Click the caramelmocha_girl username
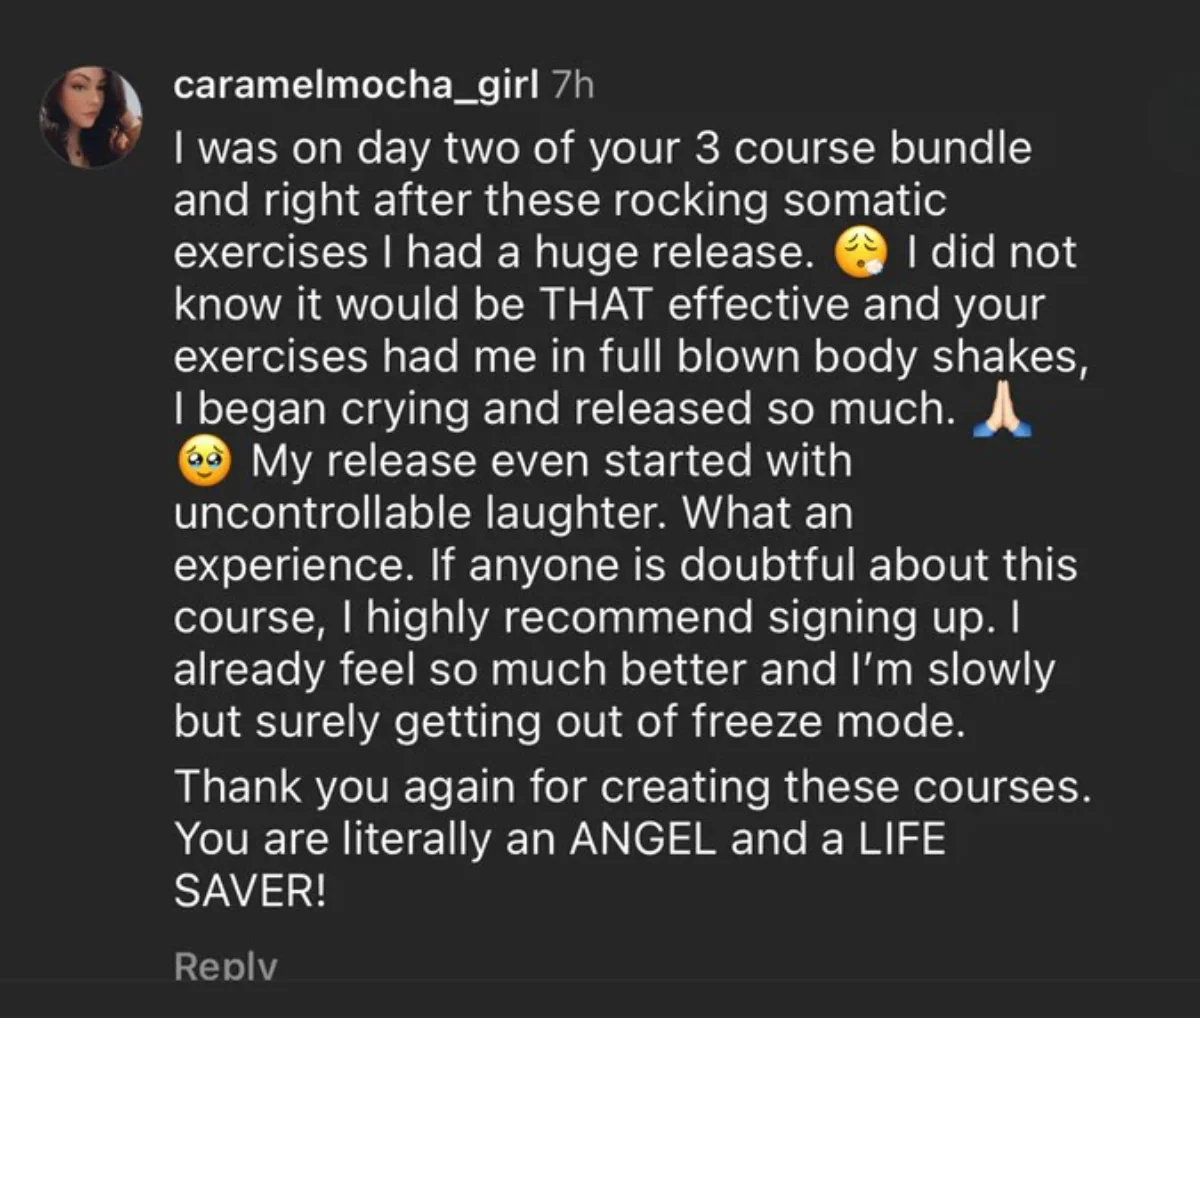This screenshot has width=1200, height=1200. point(356,85)
